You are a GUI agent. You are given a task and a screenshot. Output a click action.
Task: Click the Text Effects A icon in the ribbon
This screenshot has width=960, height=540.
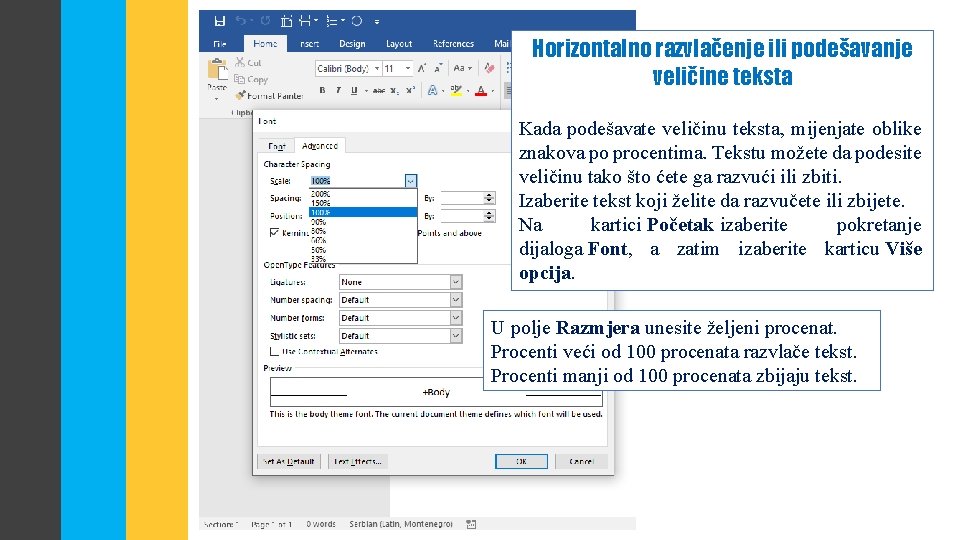click(x=432, y=91)
